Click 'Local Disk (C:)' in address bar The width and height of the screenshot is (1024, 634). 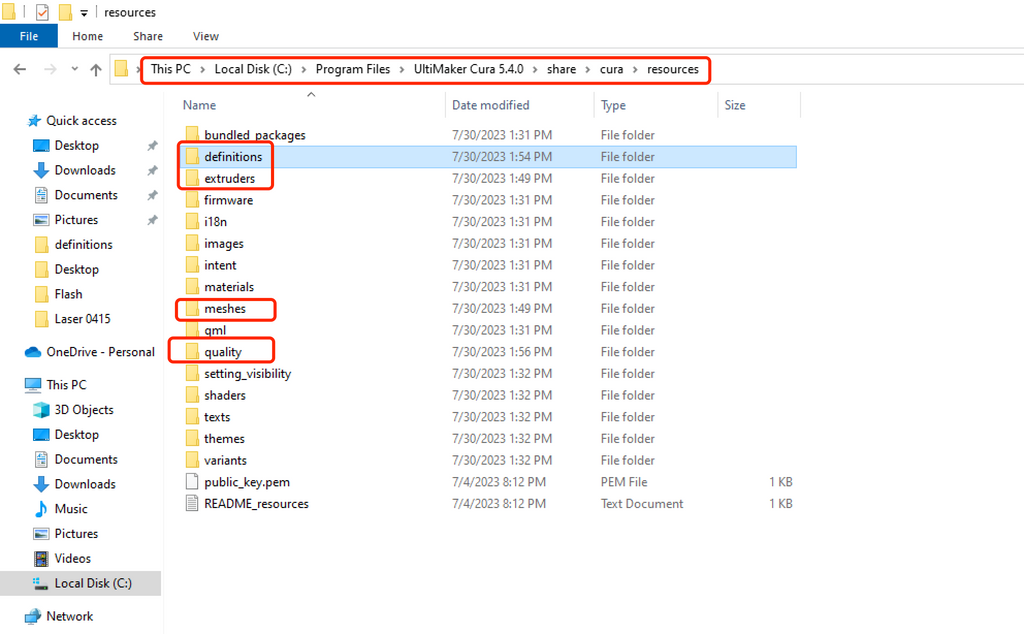pos(253,69)
